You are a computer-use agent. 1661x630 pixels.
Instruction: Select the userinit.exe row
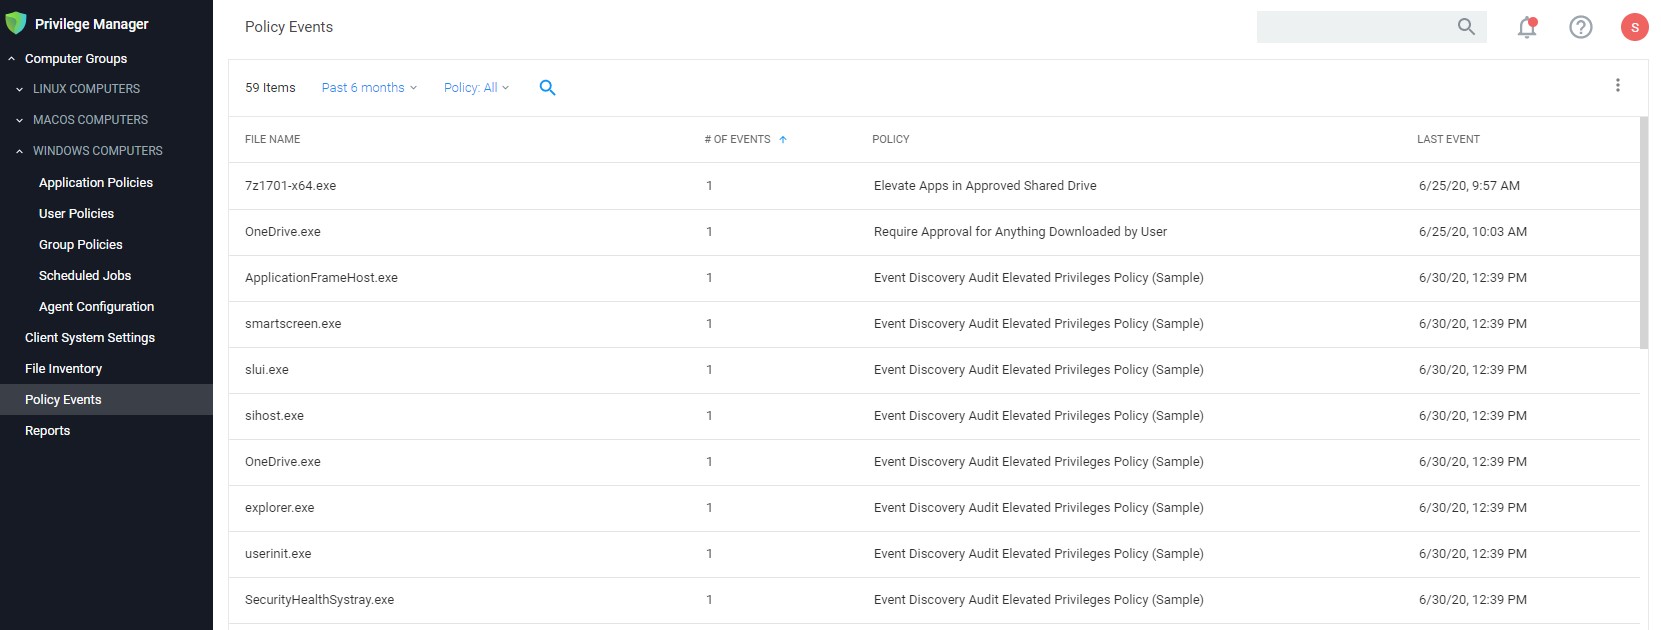[934, 554]
